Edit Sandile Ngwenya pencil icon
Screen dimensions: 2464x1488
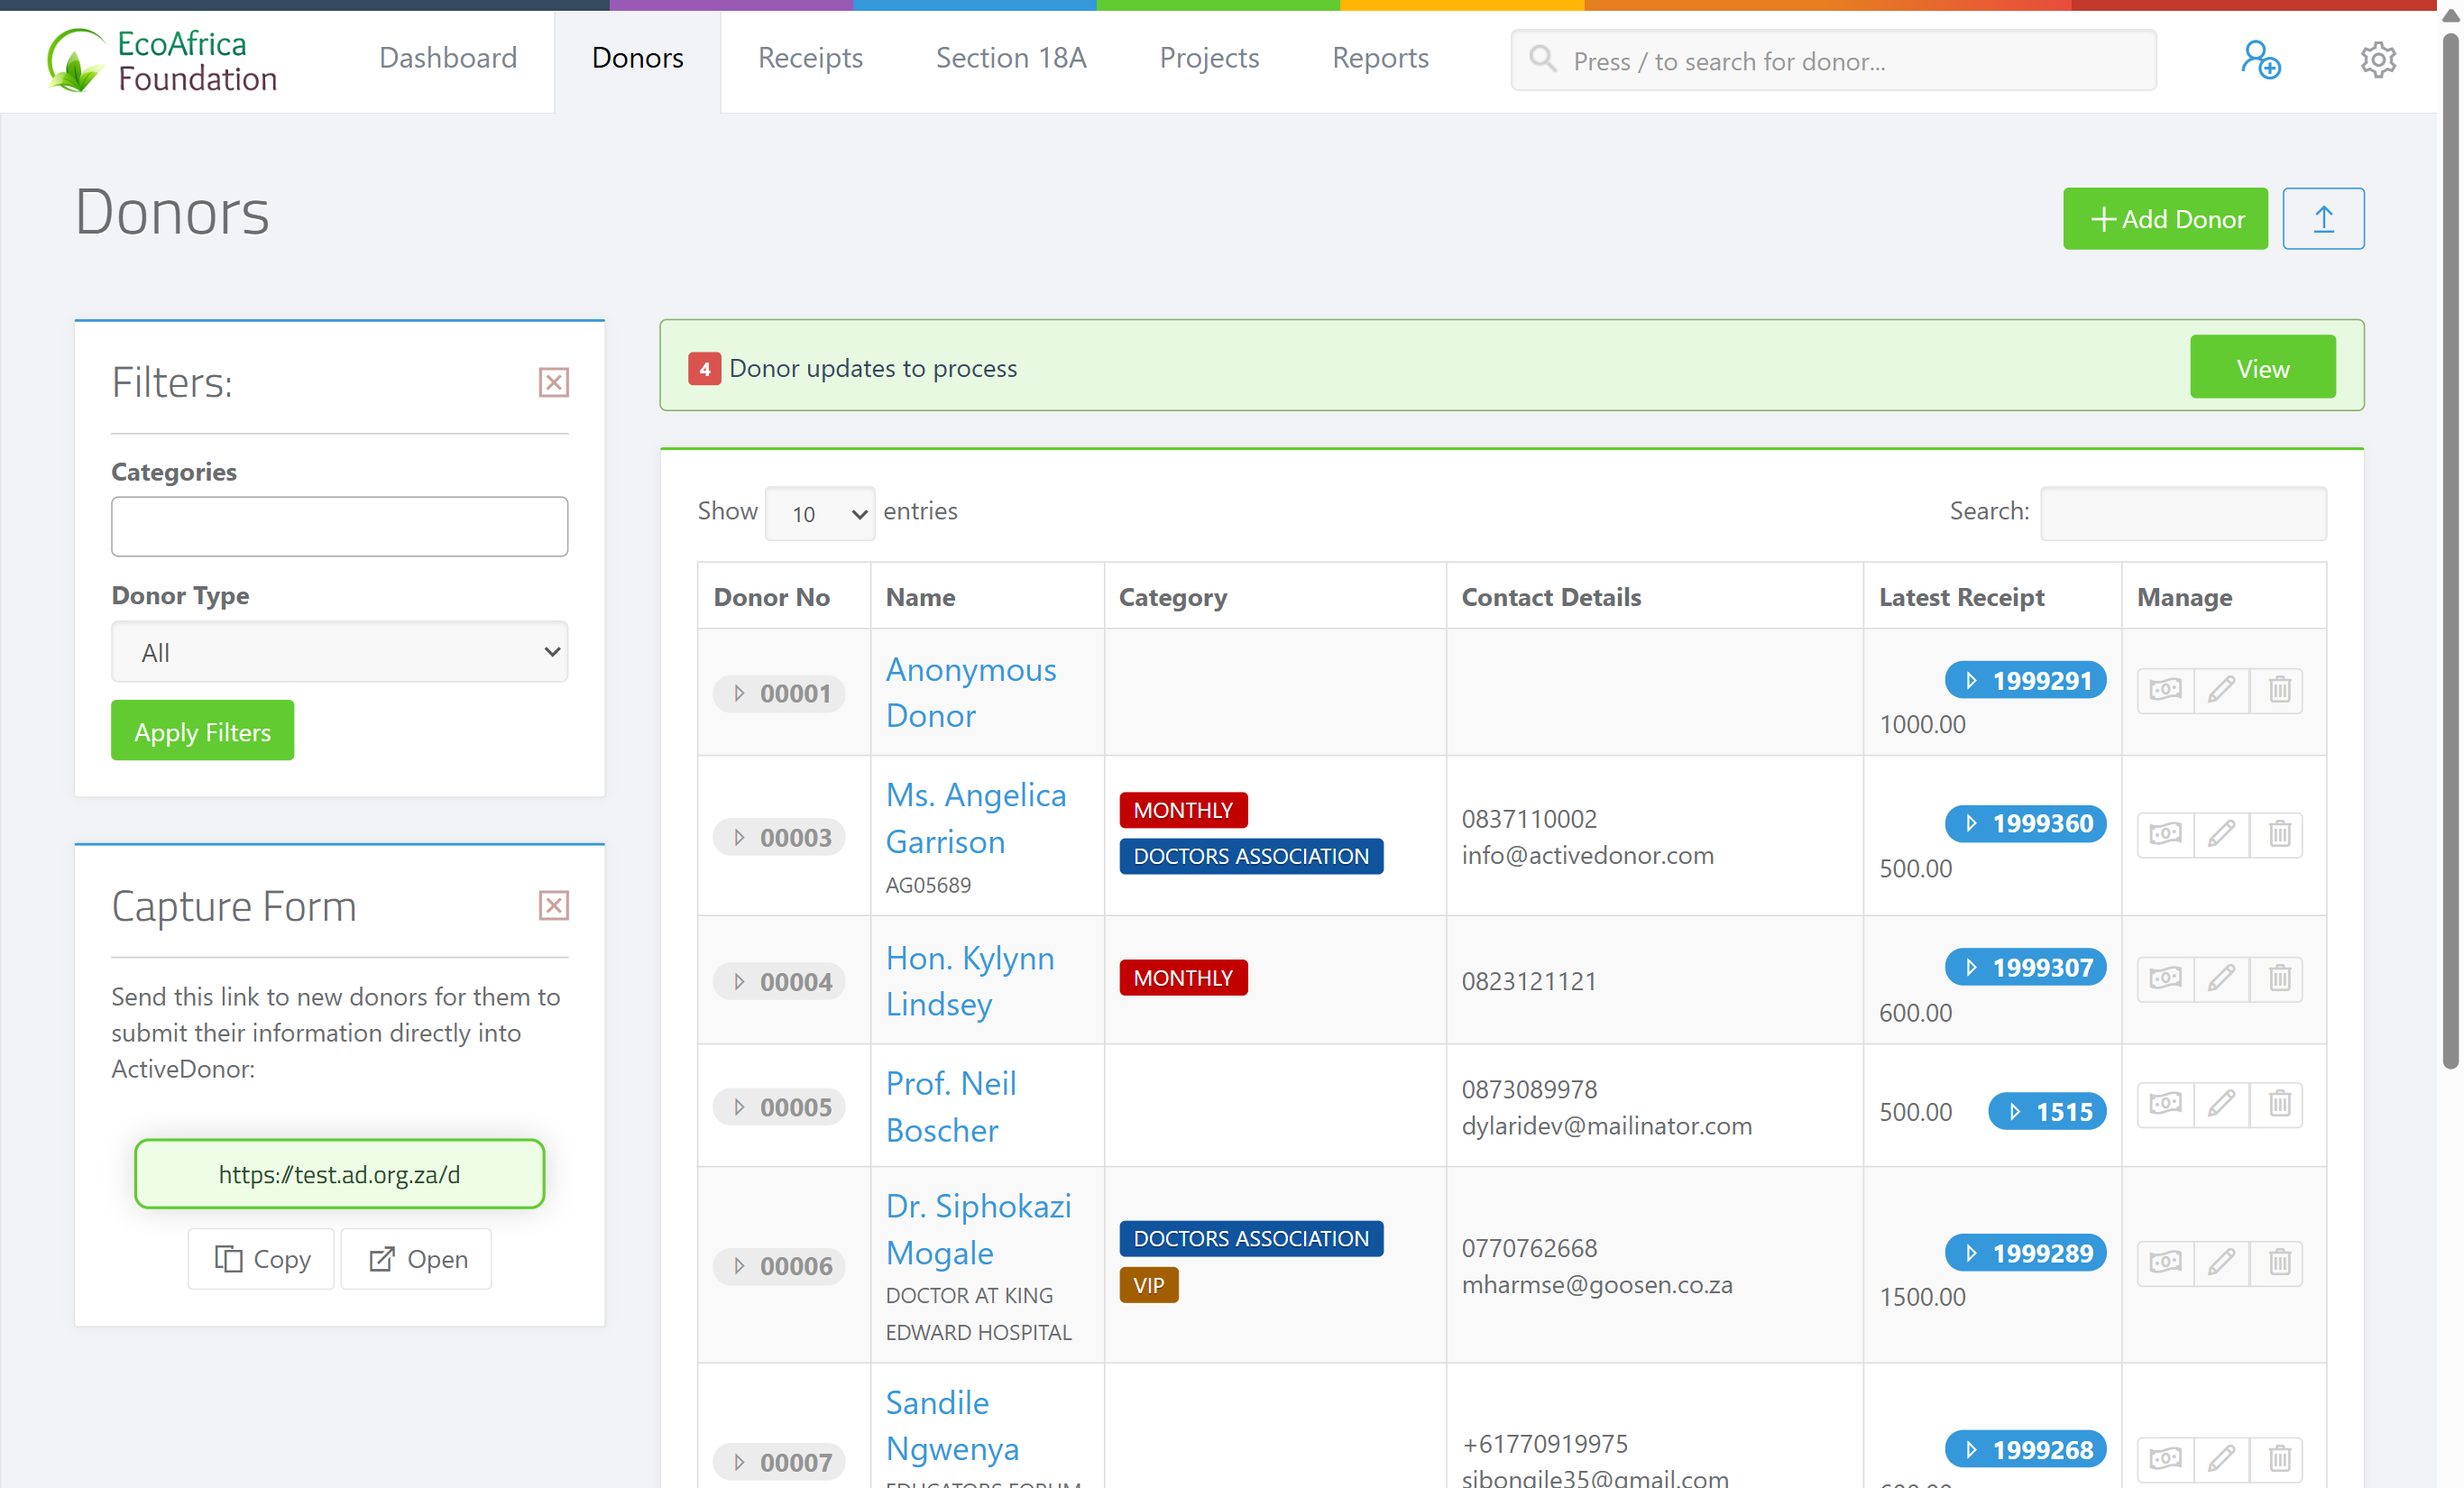click(x=2221, y=1459)
